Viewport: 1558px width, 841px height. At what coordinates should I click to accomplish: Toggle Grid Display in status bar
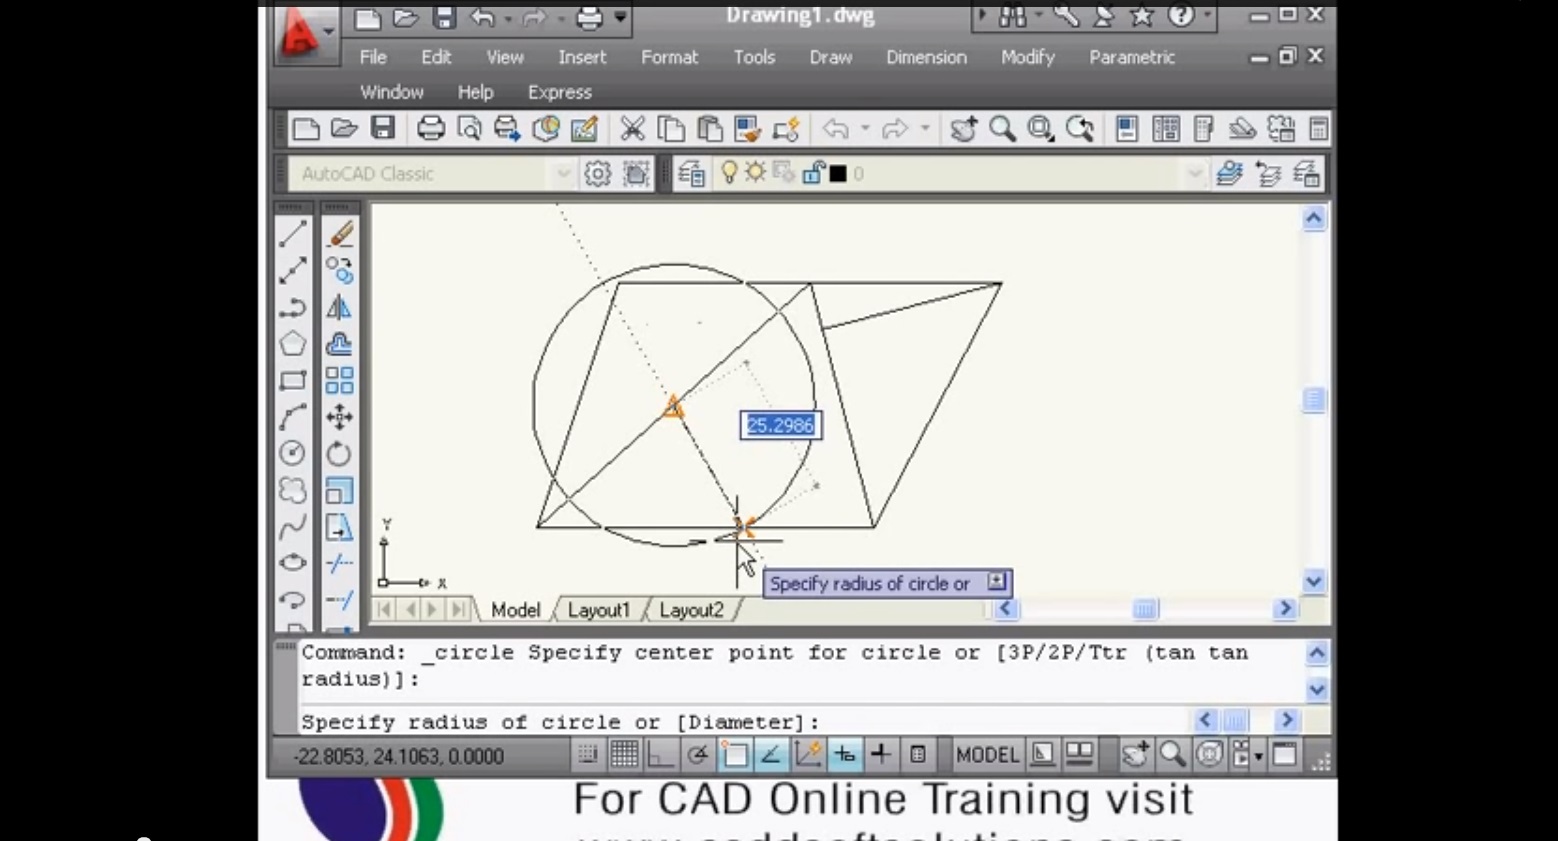tap(624, 755)
